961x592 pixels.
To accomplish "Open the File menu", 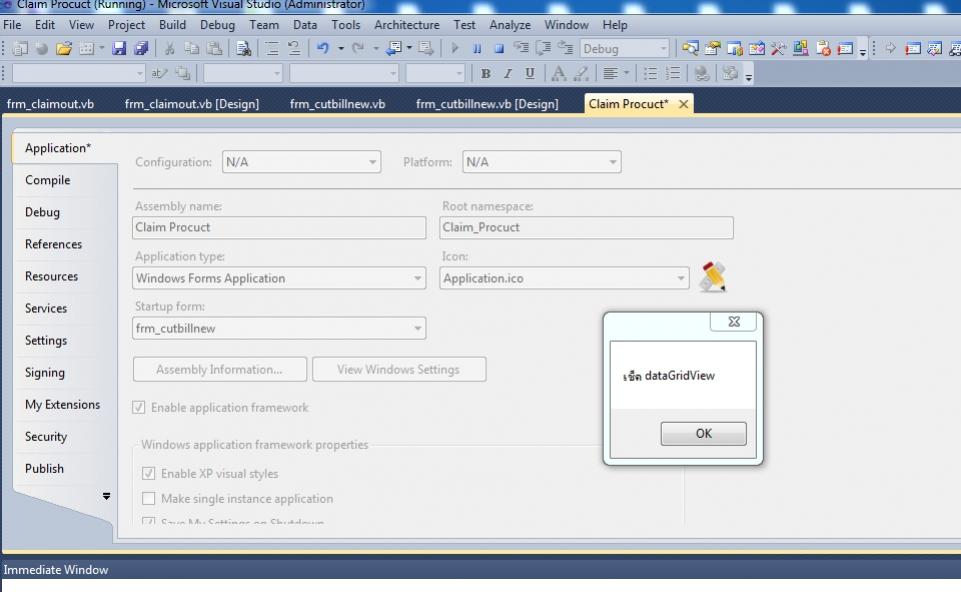I will [12, 25].
